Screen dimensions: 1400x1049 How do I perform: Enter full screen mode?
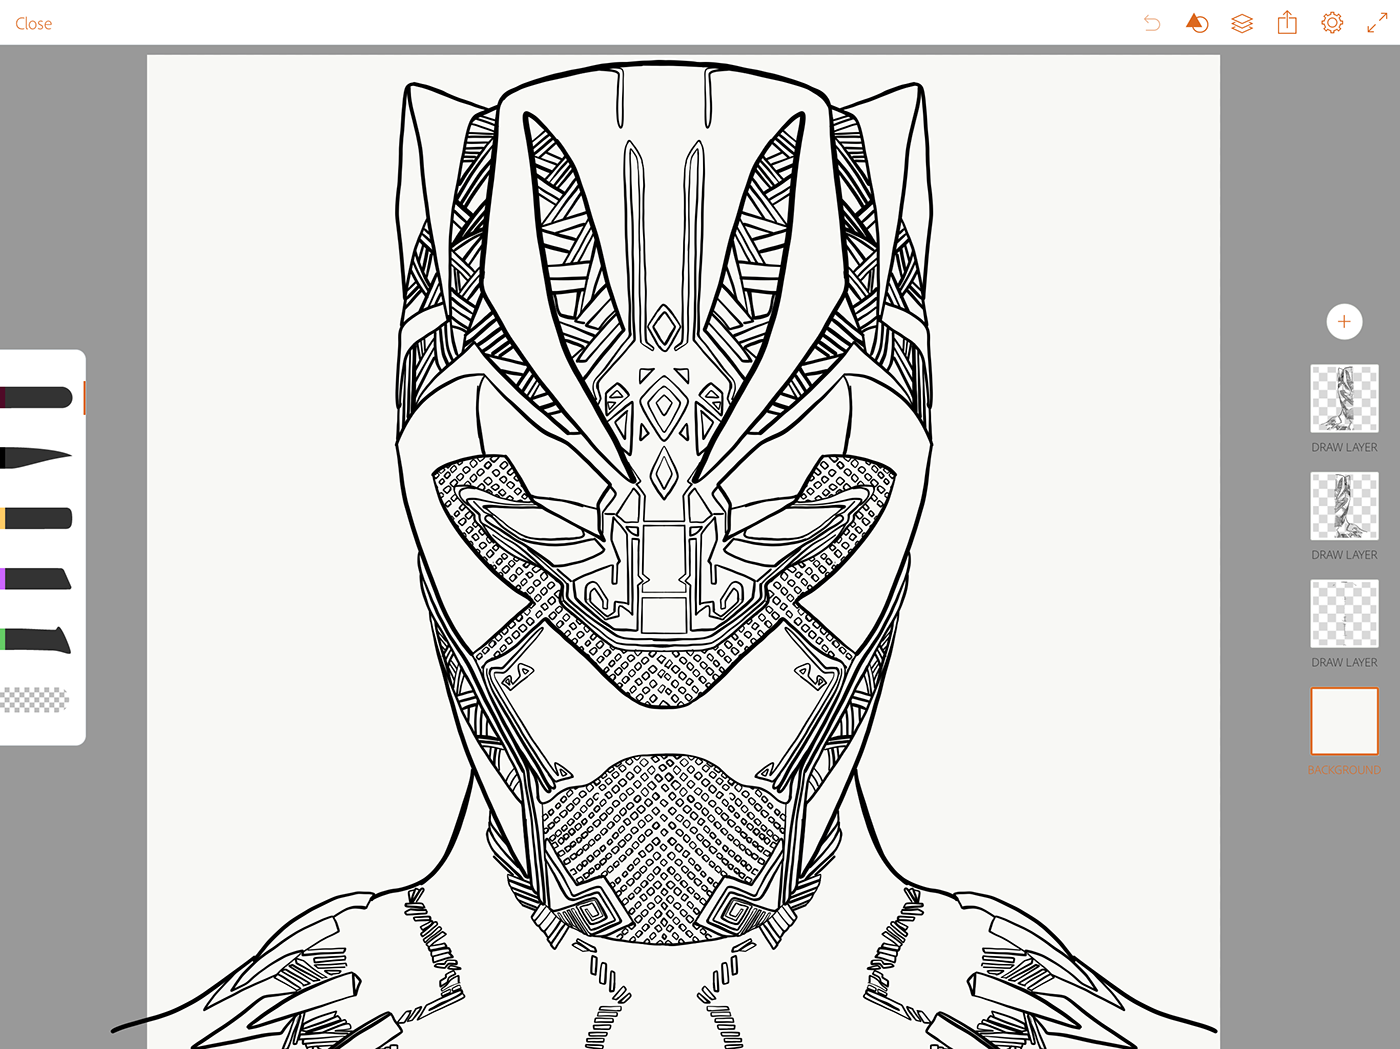click(x=1377, y=23)
